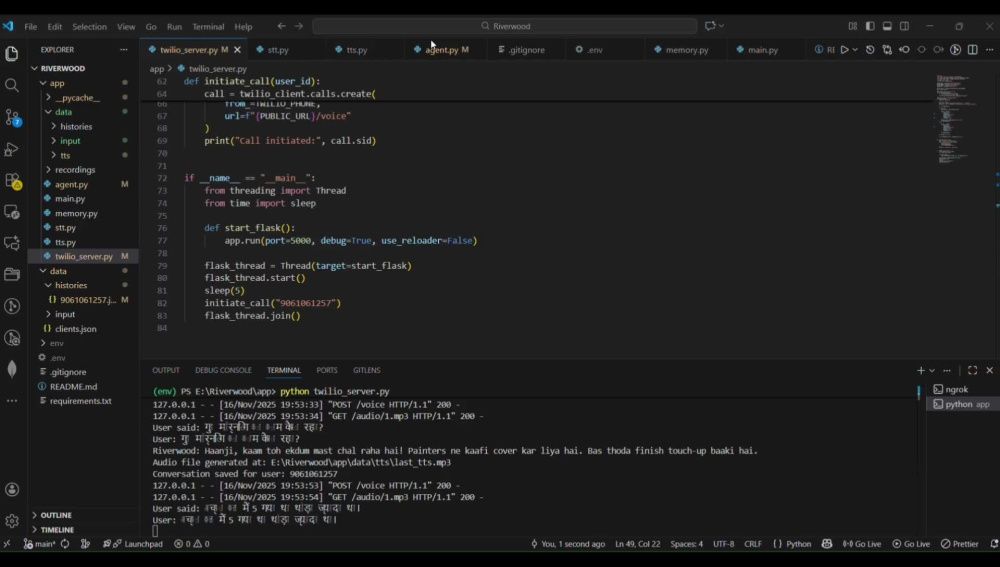The height and width of the screenshot is (567, 1000).
Task: Change Python language mode in the status bar
Action: click(798, 544)
